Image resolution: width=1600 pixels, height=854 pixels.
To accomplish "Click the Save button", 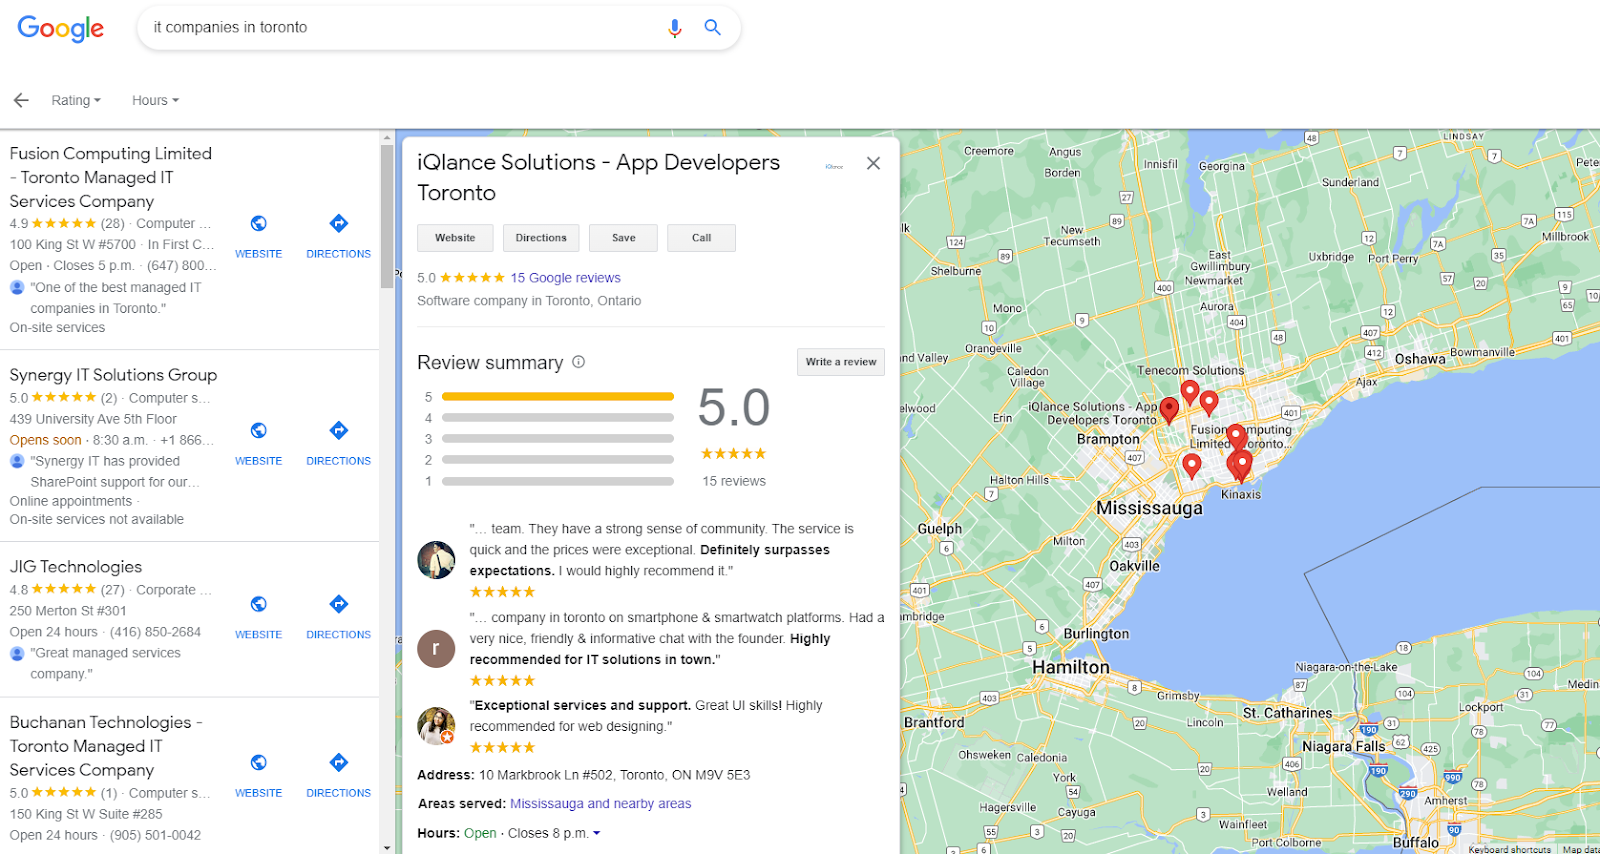I will coord(624,238).
